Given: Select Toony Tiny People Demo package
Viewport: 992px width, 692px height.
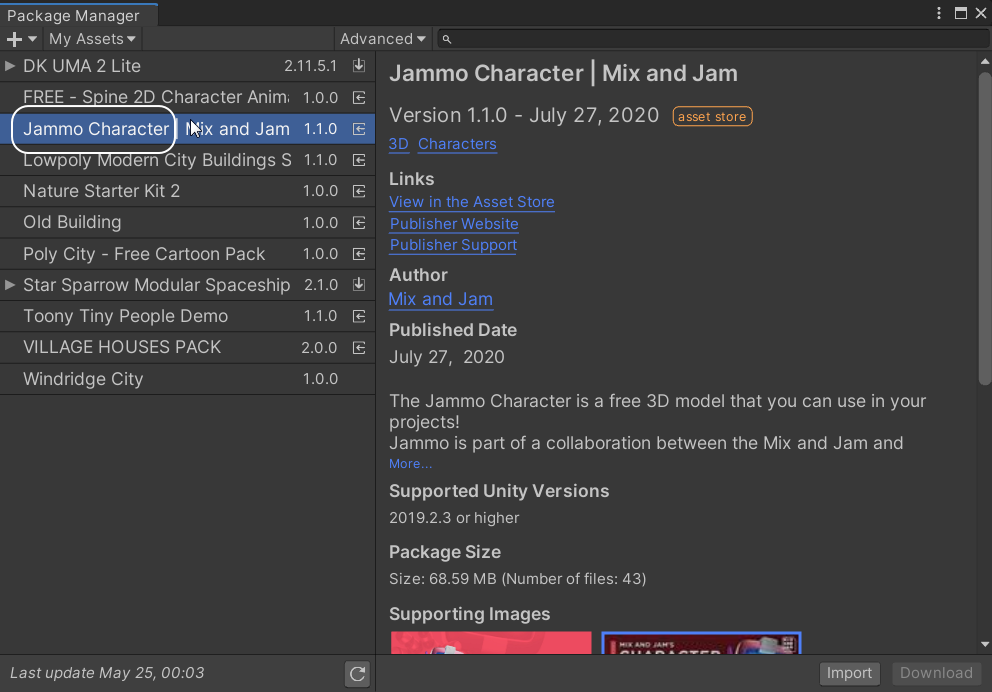Looking at the screenshot, I should point(187,316).
